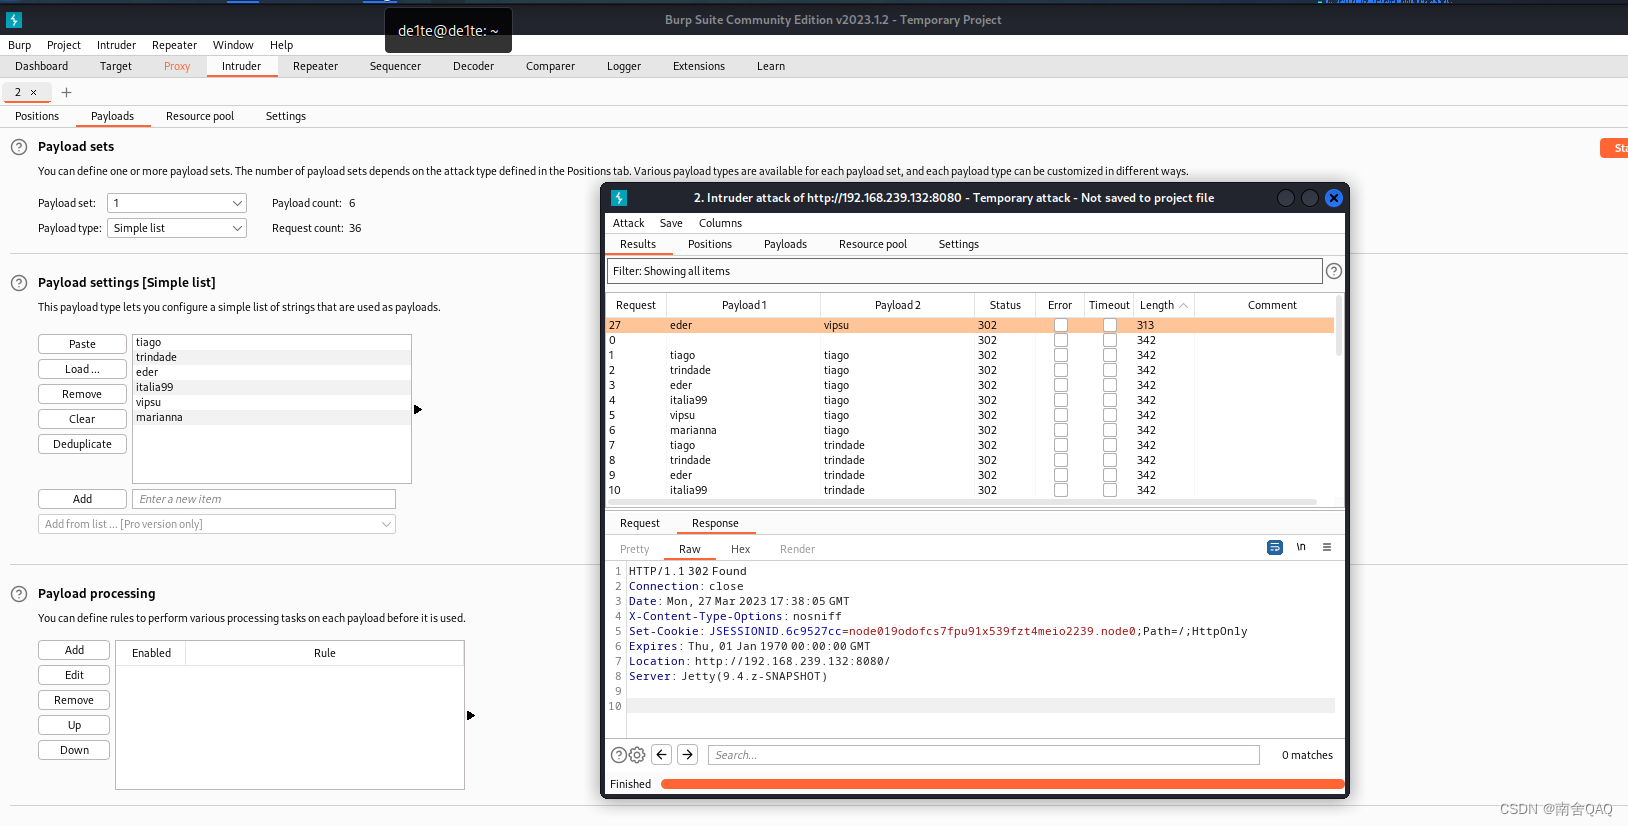Close Intruder tab 2 with x icon
This screenshot has height=826, width=1628.
[33, 93]
